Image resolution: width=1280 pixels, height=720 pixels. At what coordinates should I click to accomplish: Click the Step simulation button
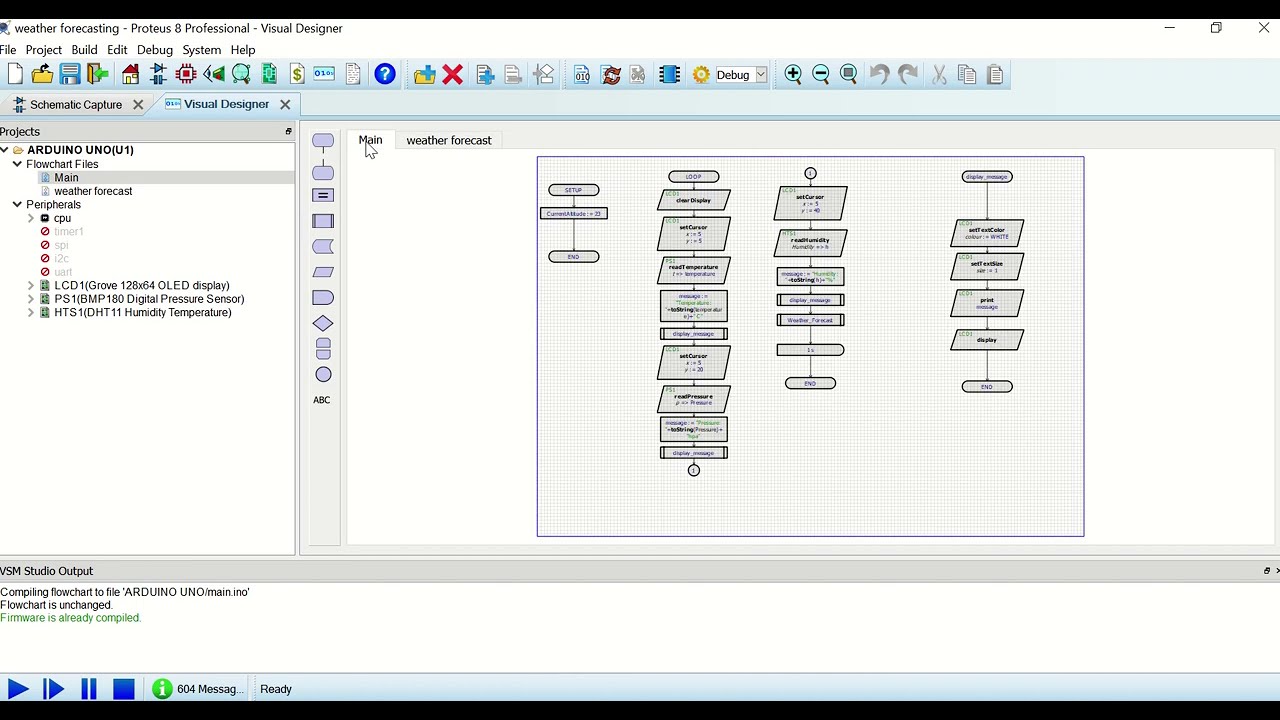(53, 689)
